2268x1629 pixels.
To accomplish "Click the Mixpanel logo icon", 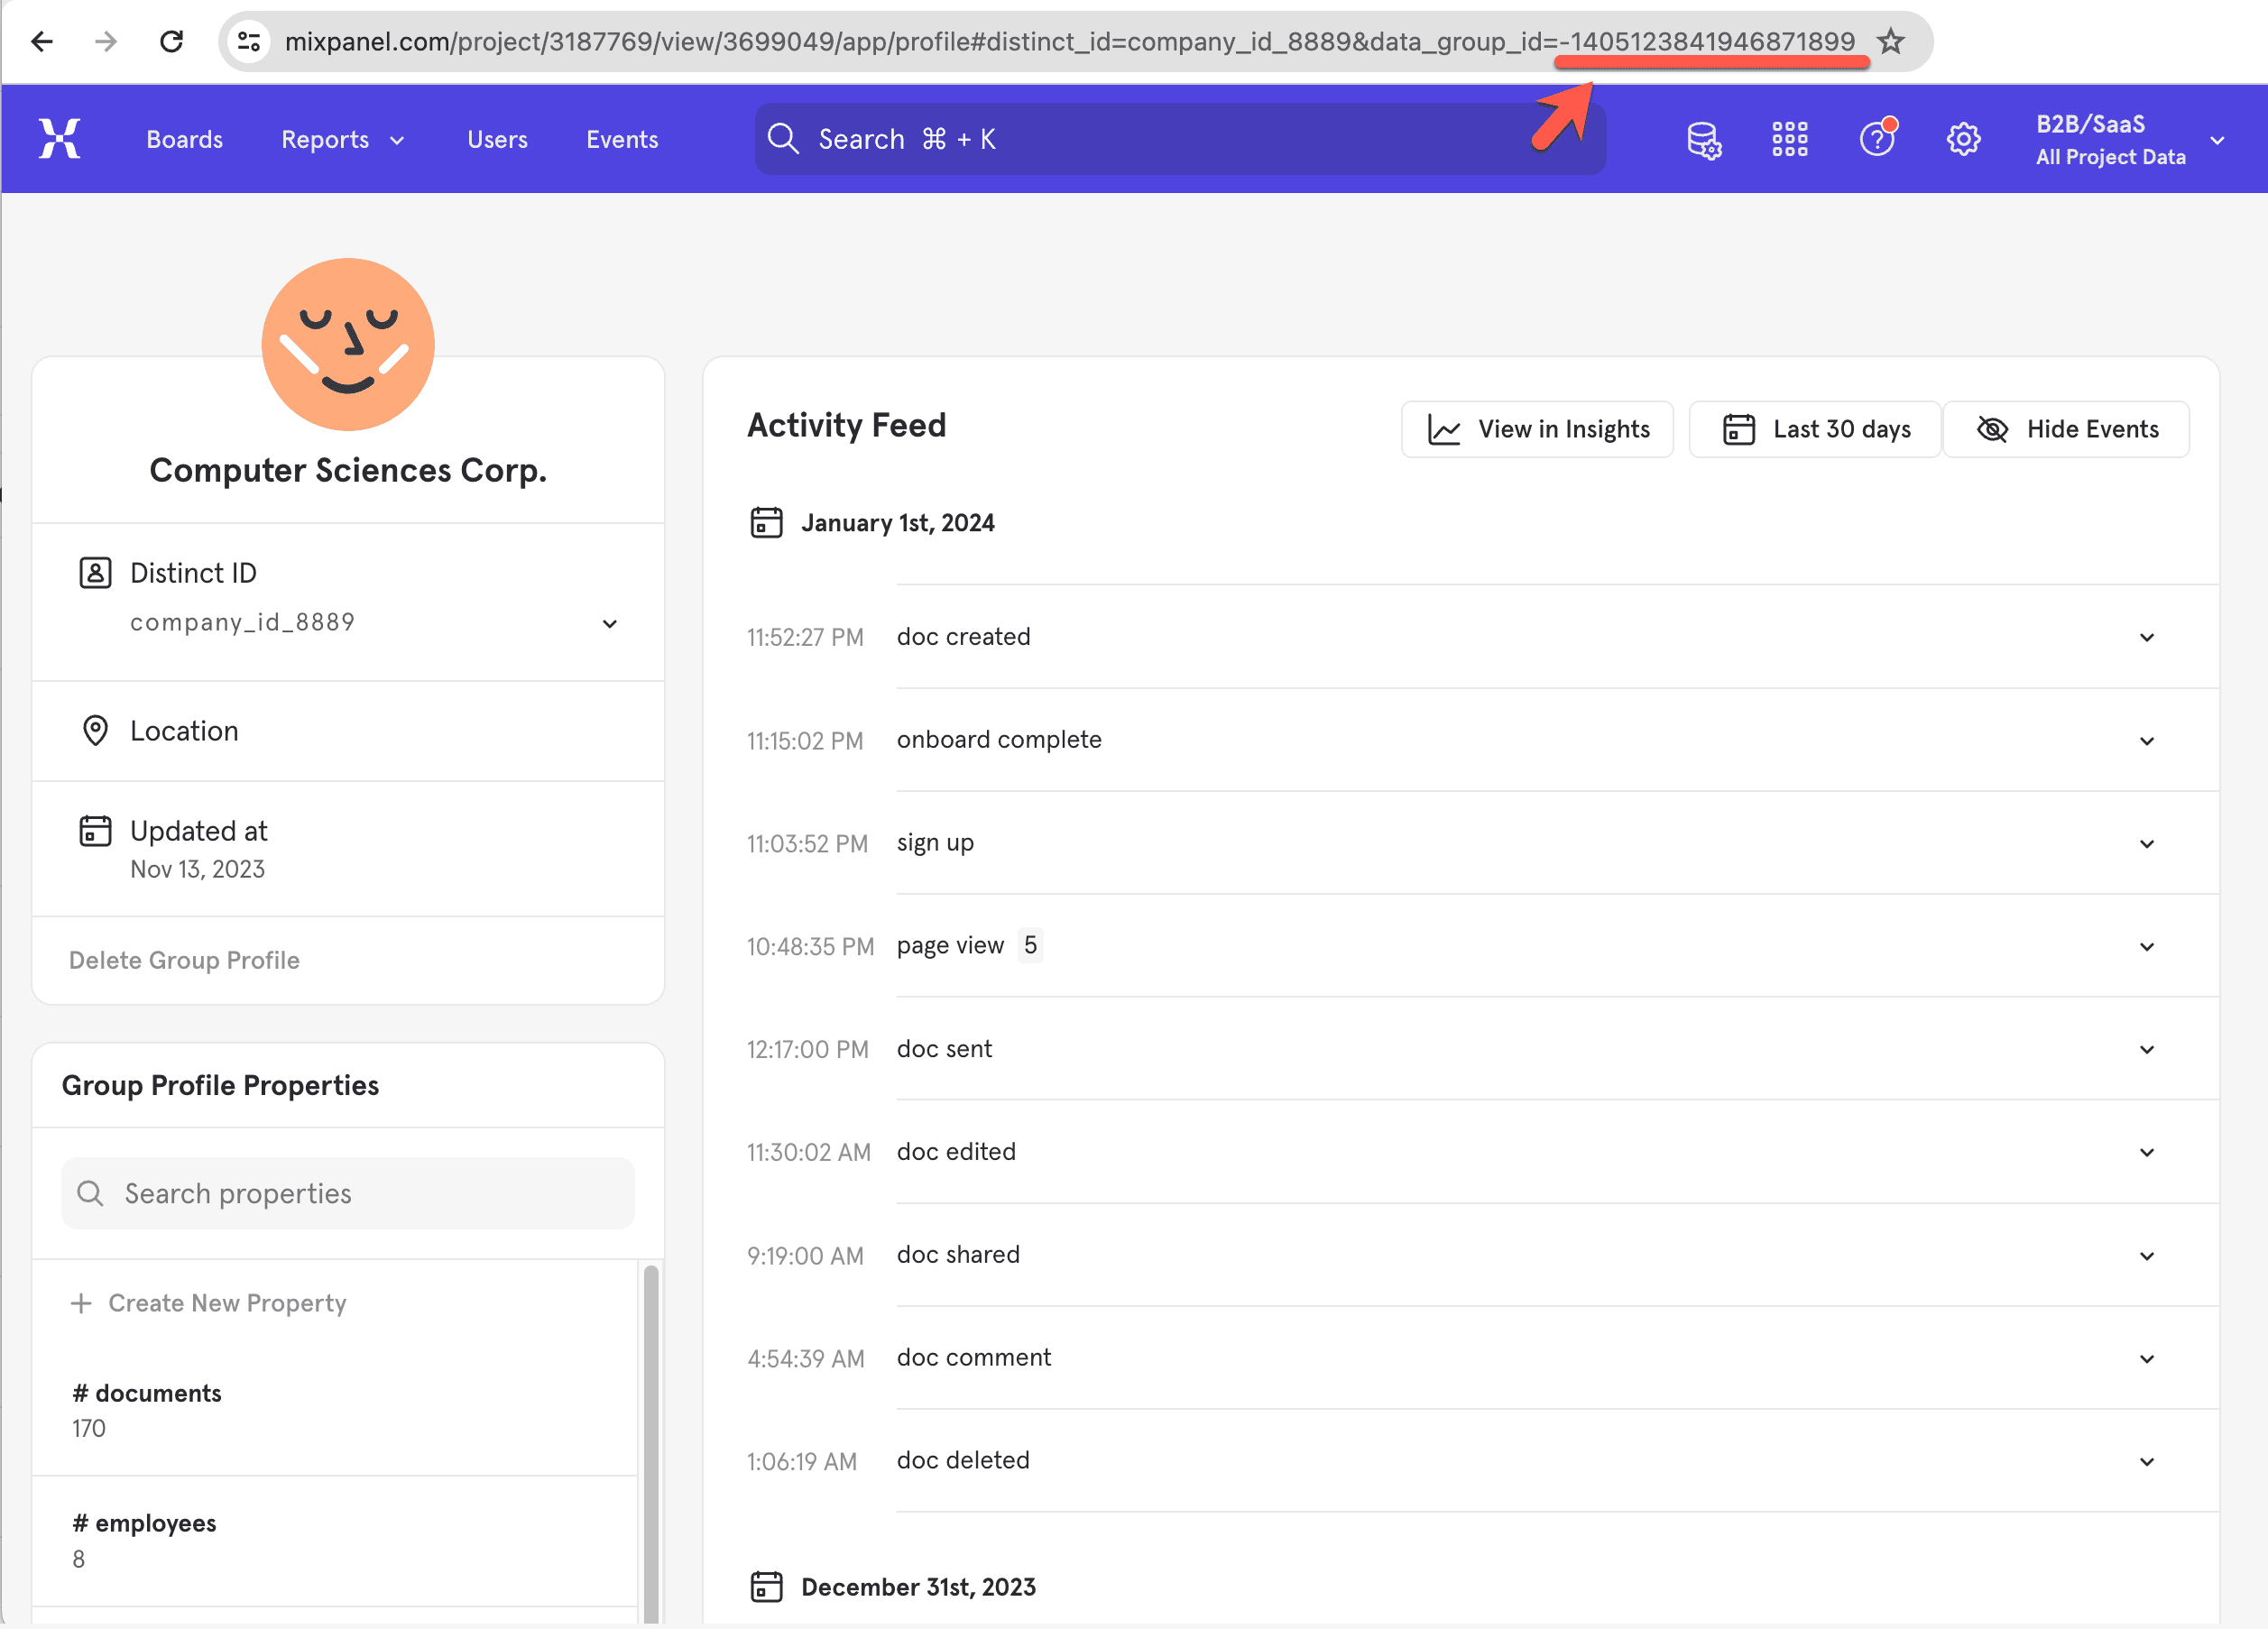I will click(59, 138).
